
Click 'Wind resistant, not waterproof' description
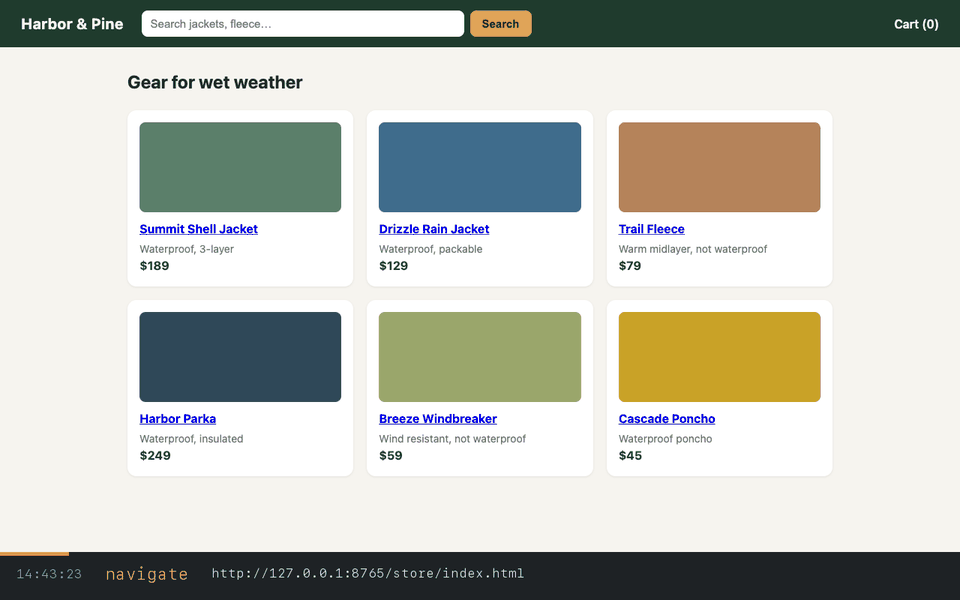pos(452,439)
